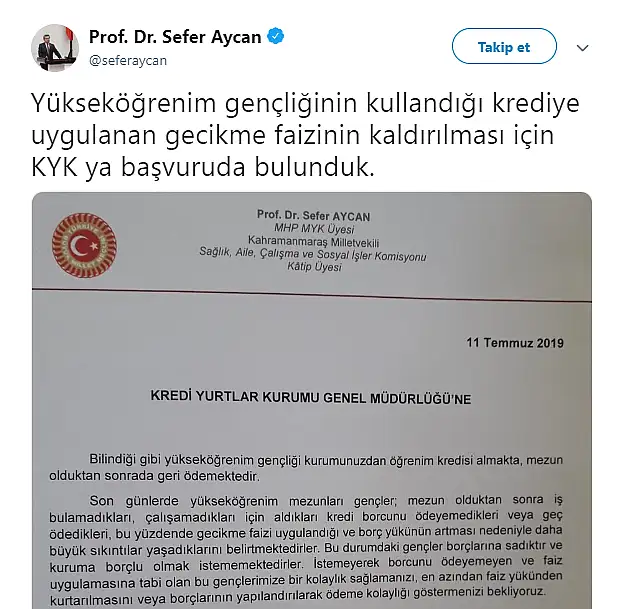
Task: Click the Kâtip Üyesi title line
Action: pos(315,267)
